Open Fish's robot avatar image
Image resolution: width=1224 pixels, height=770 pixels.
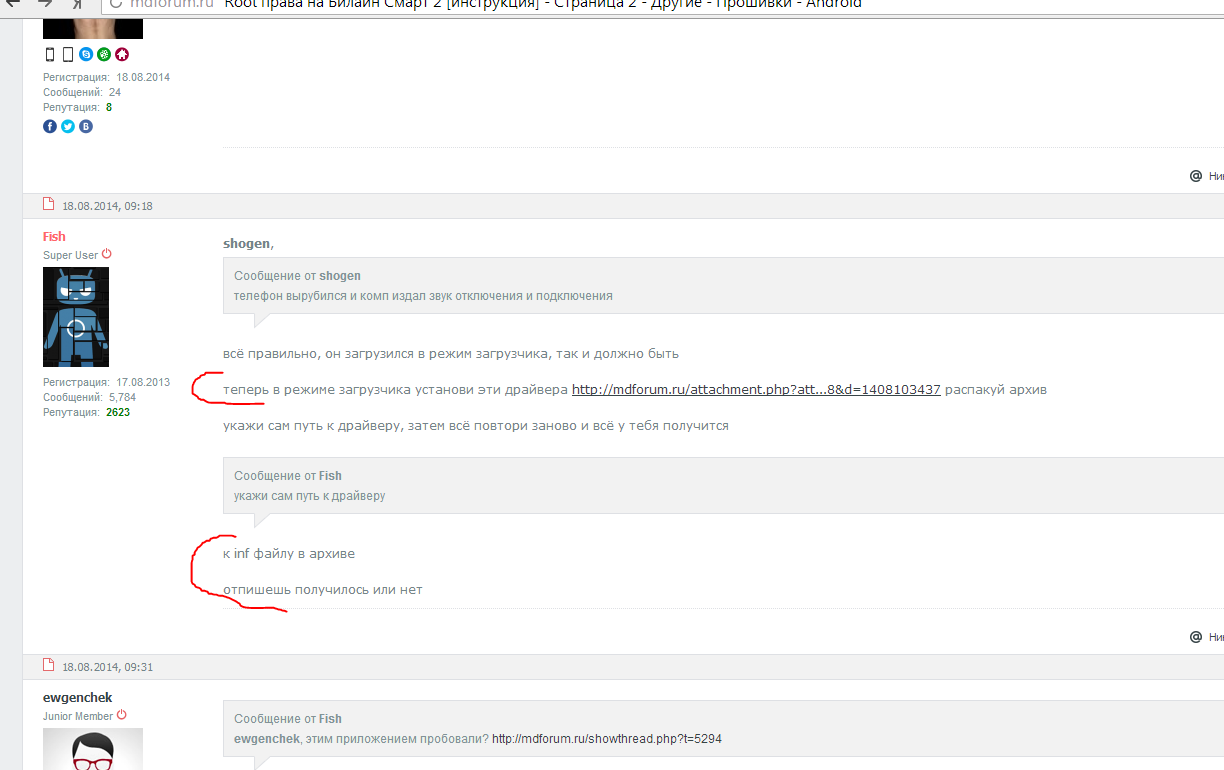[x=76, y=317]
